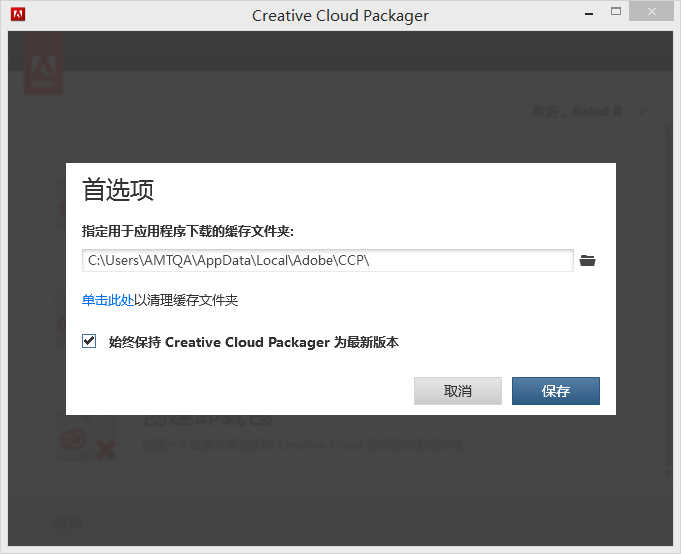Minimize the Creative Cloud Packager window

point(589,14)
